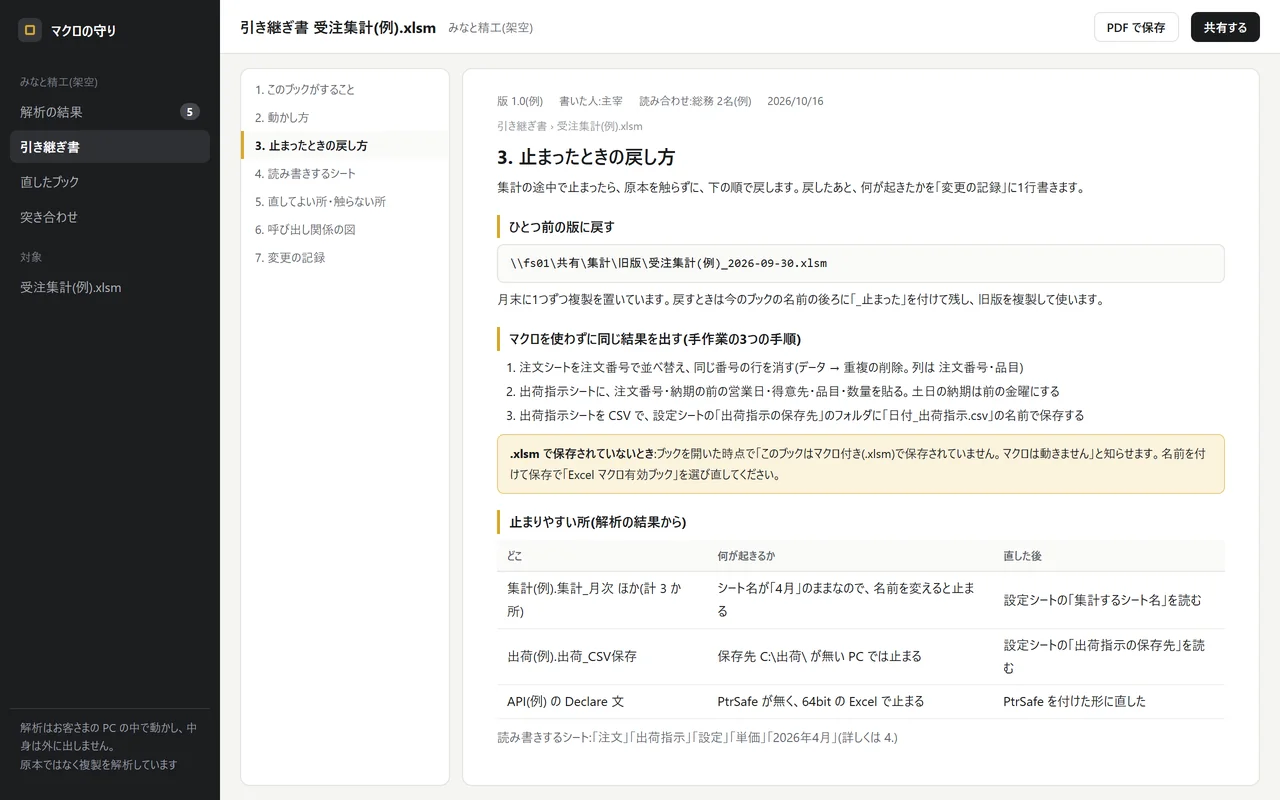Viewport: 1280px width, 800px height.
Task: Click the マクロの守り logo icon
Action: tap(30, 30)
